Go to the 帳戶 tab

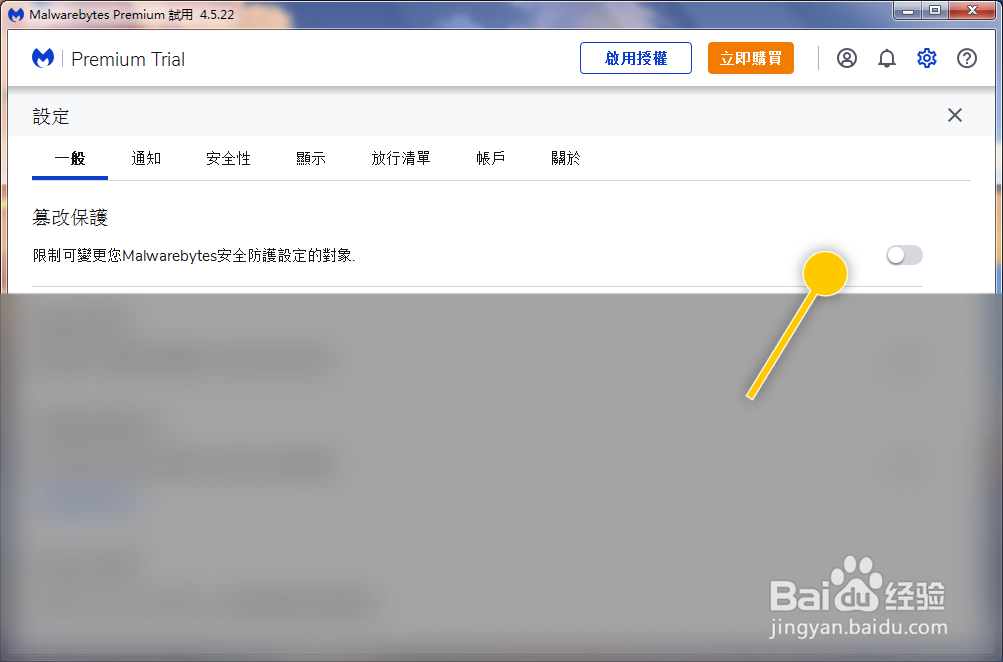(x=491, y=159)
